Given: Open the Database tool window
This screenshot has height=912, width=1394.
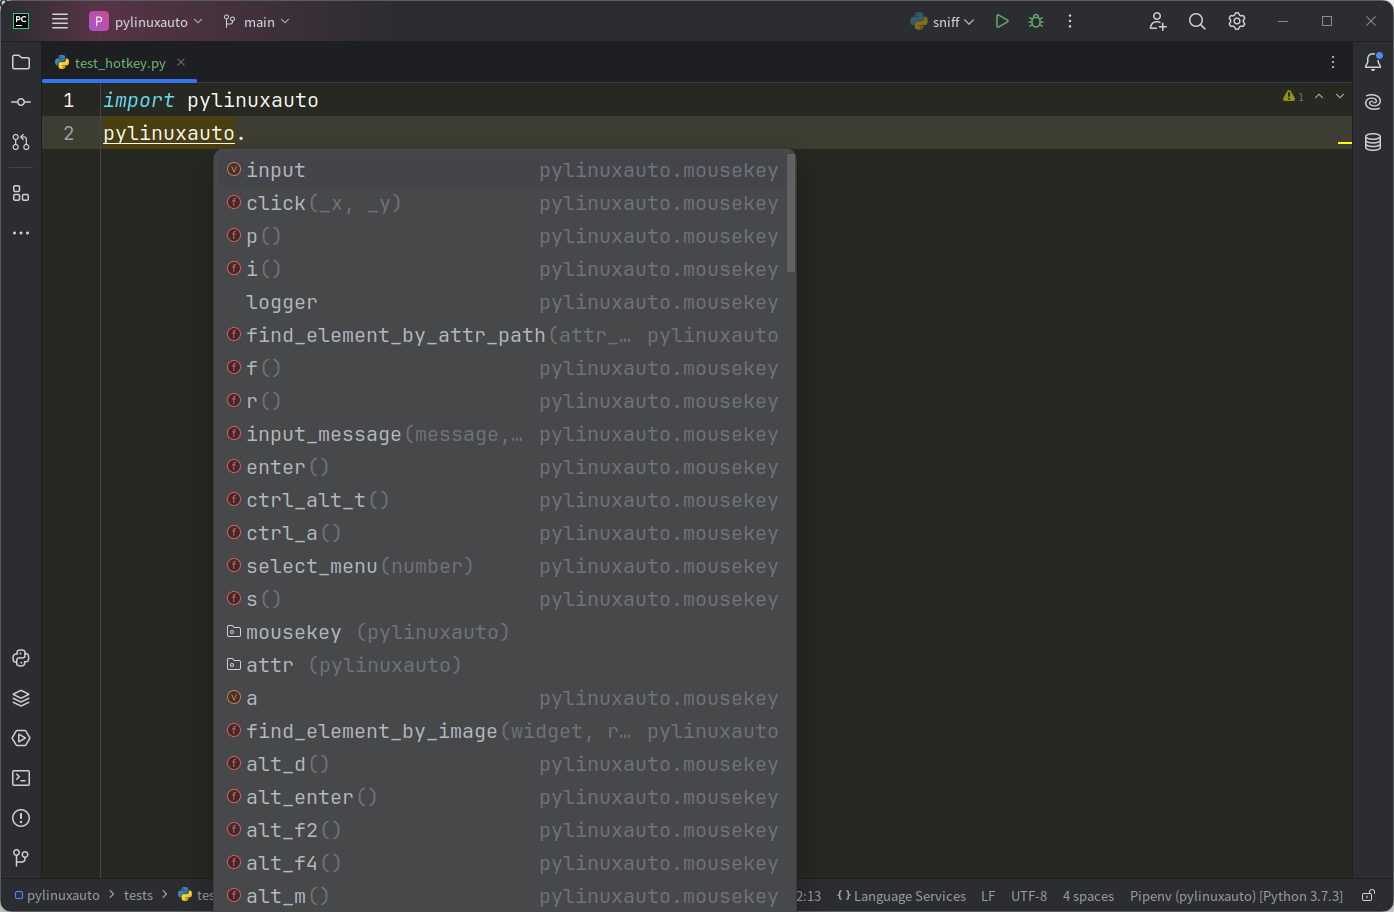Looking at the screenshot, I should (1373, 142).
